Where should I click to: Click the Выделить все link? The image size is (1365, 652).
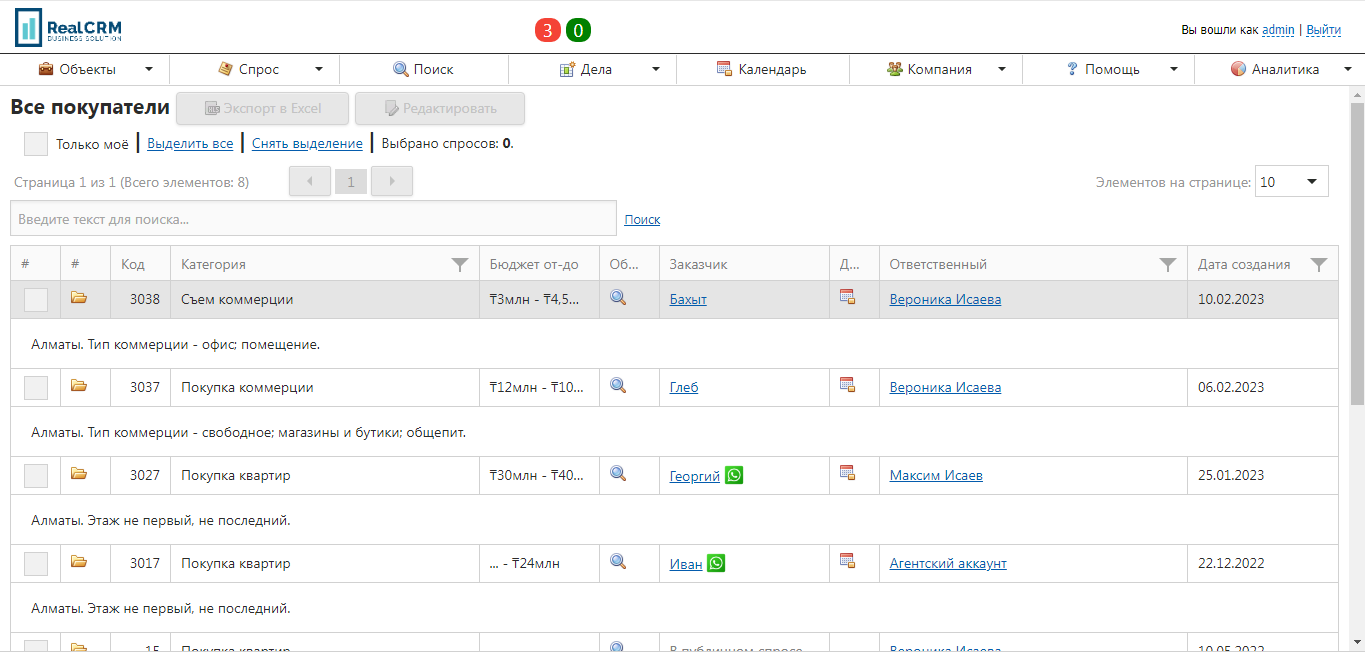pos(189,143)
